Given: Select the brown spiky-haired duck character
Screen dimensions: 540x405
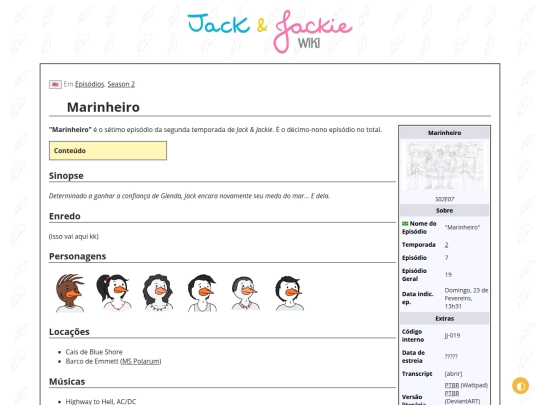Looking at the screenshot, I should pos(70,293).
